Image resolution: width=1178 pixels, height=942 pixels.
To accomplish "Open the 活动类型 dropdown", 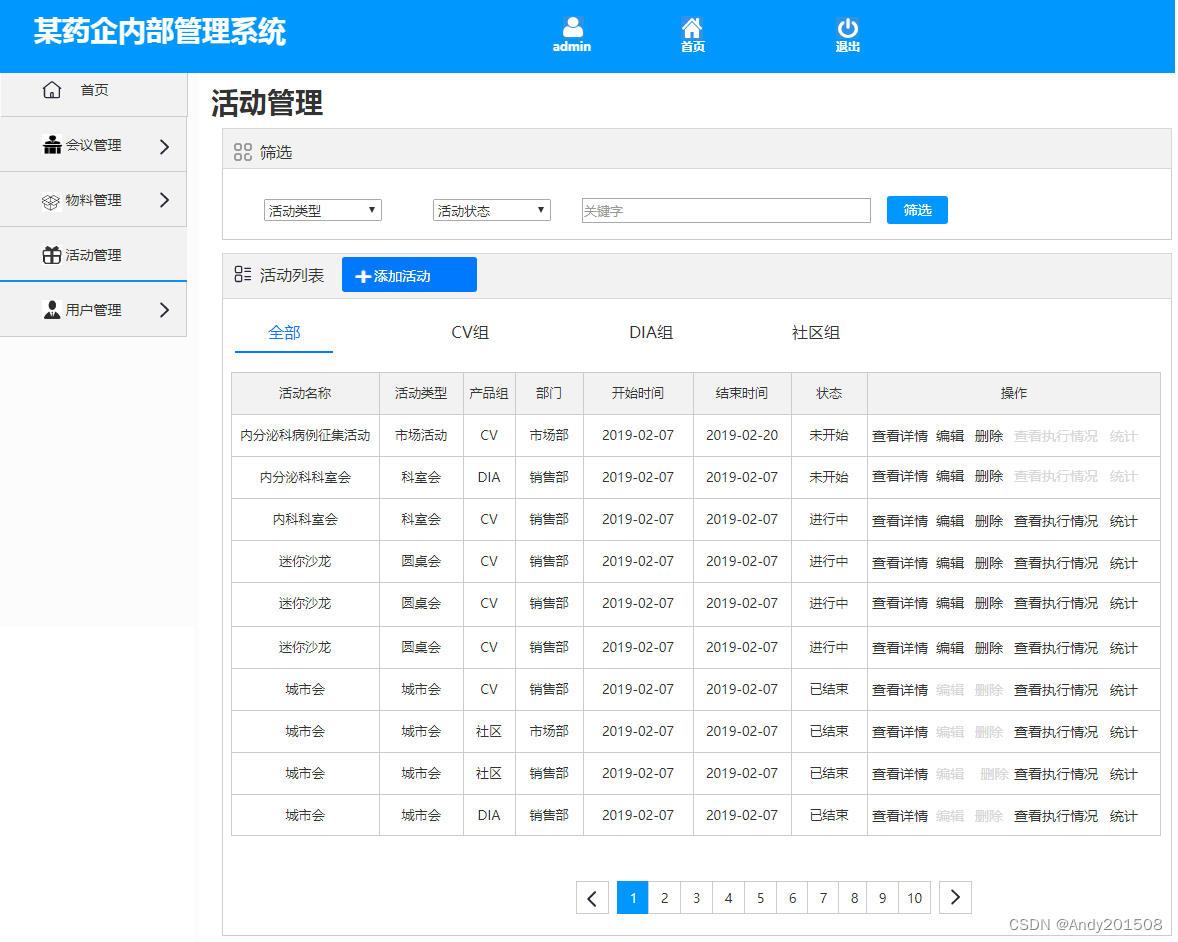I will 322,210.
